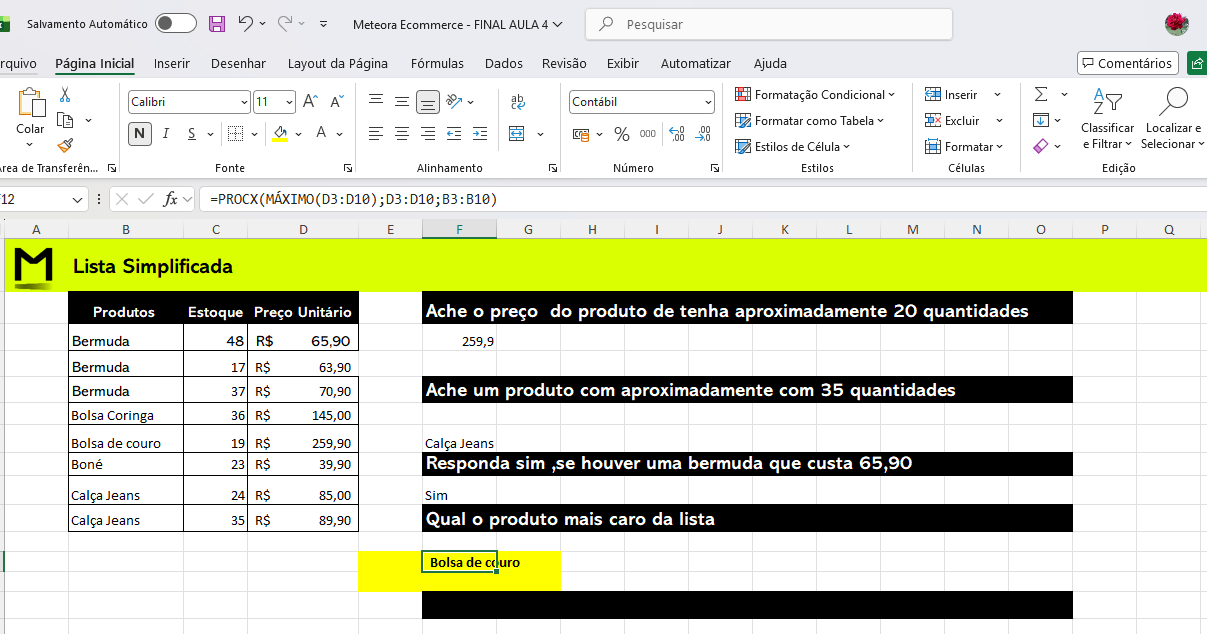The width and height of the screenshot is (1207, 634).
Task: Click the text orientation icon
Action: tap(454, 101)
